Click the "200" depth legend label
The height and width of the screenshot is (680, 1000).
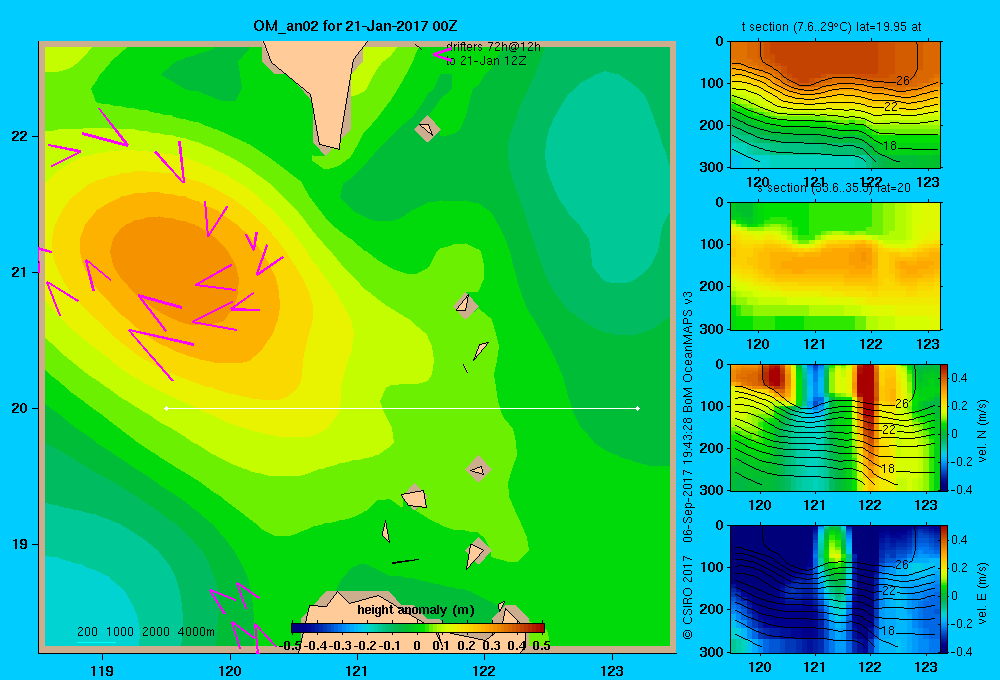(87, 632)
